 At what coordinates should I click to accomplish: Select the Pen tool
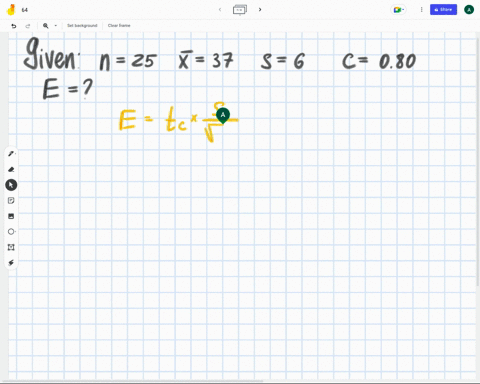point(11,154)
